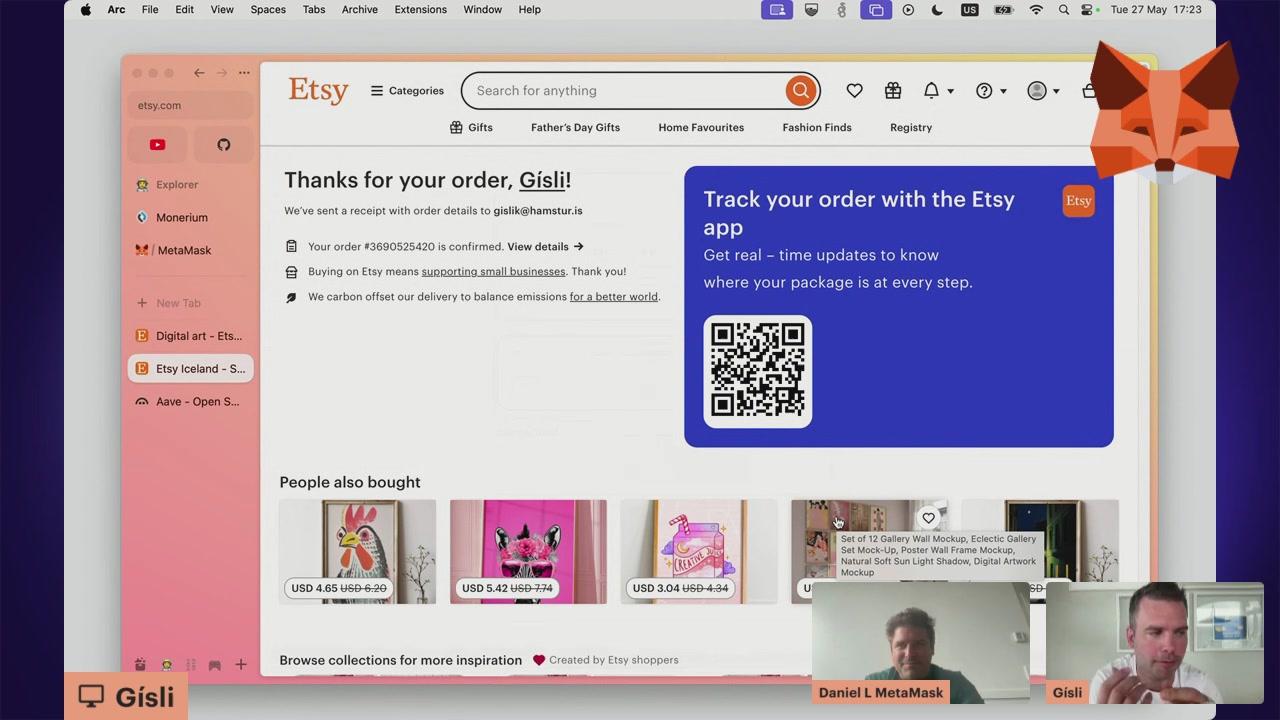Open the Arc site controls three-dot menu
This screenshot has height=720, width=1280.
244,73
